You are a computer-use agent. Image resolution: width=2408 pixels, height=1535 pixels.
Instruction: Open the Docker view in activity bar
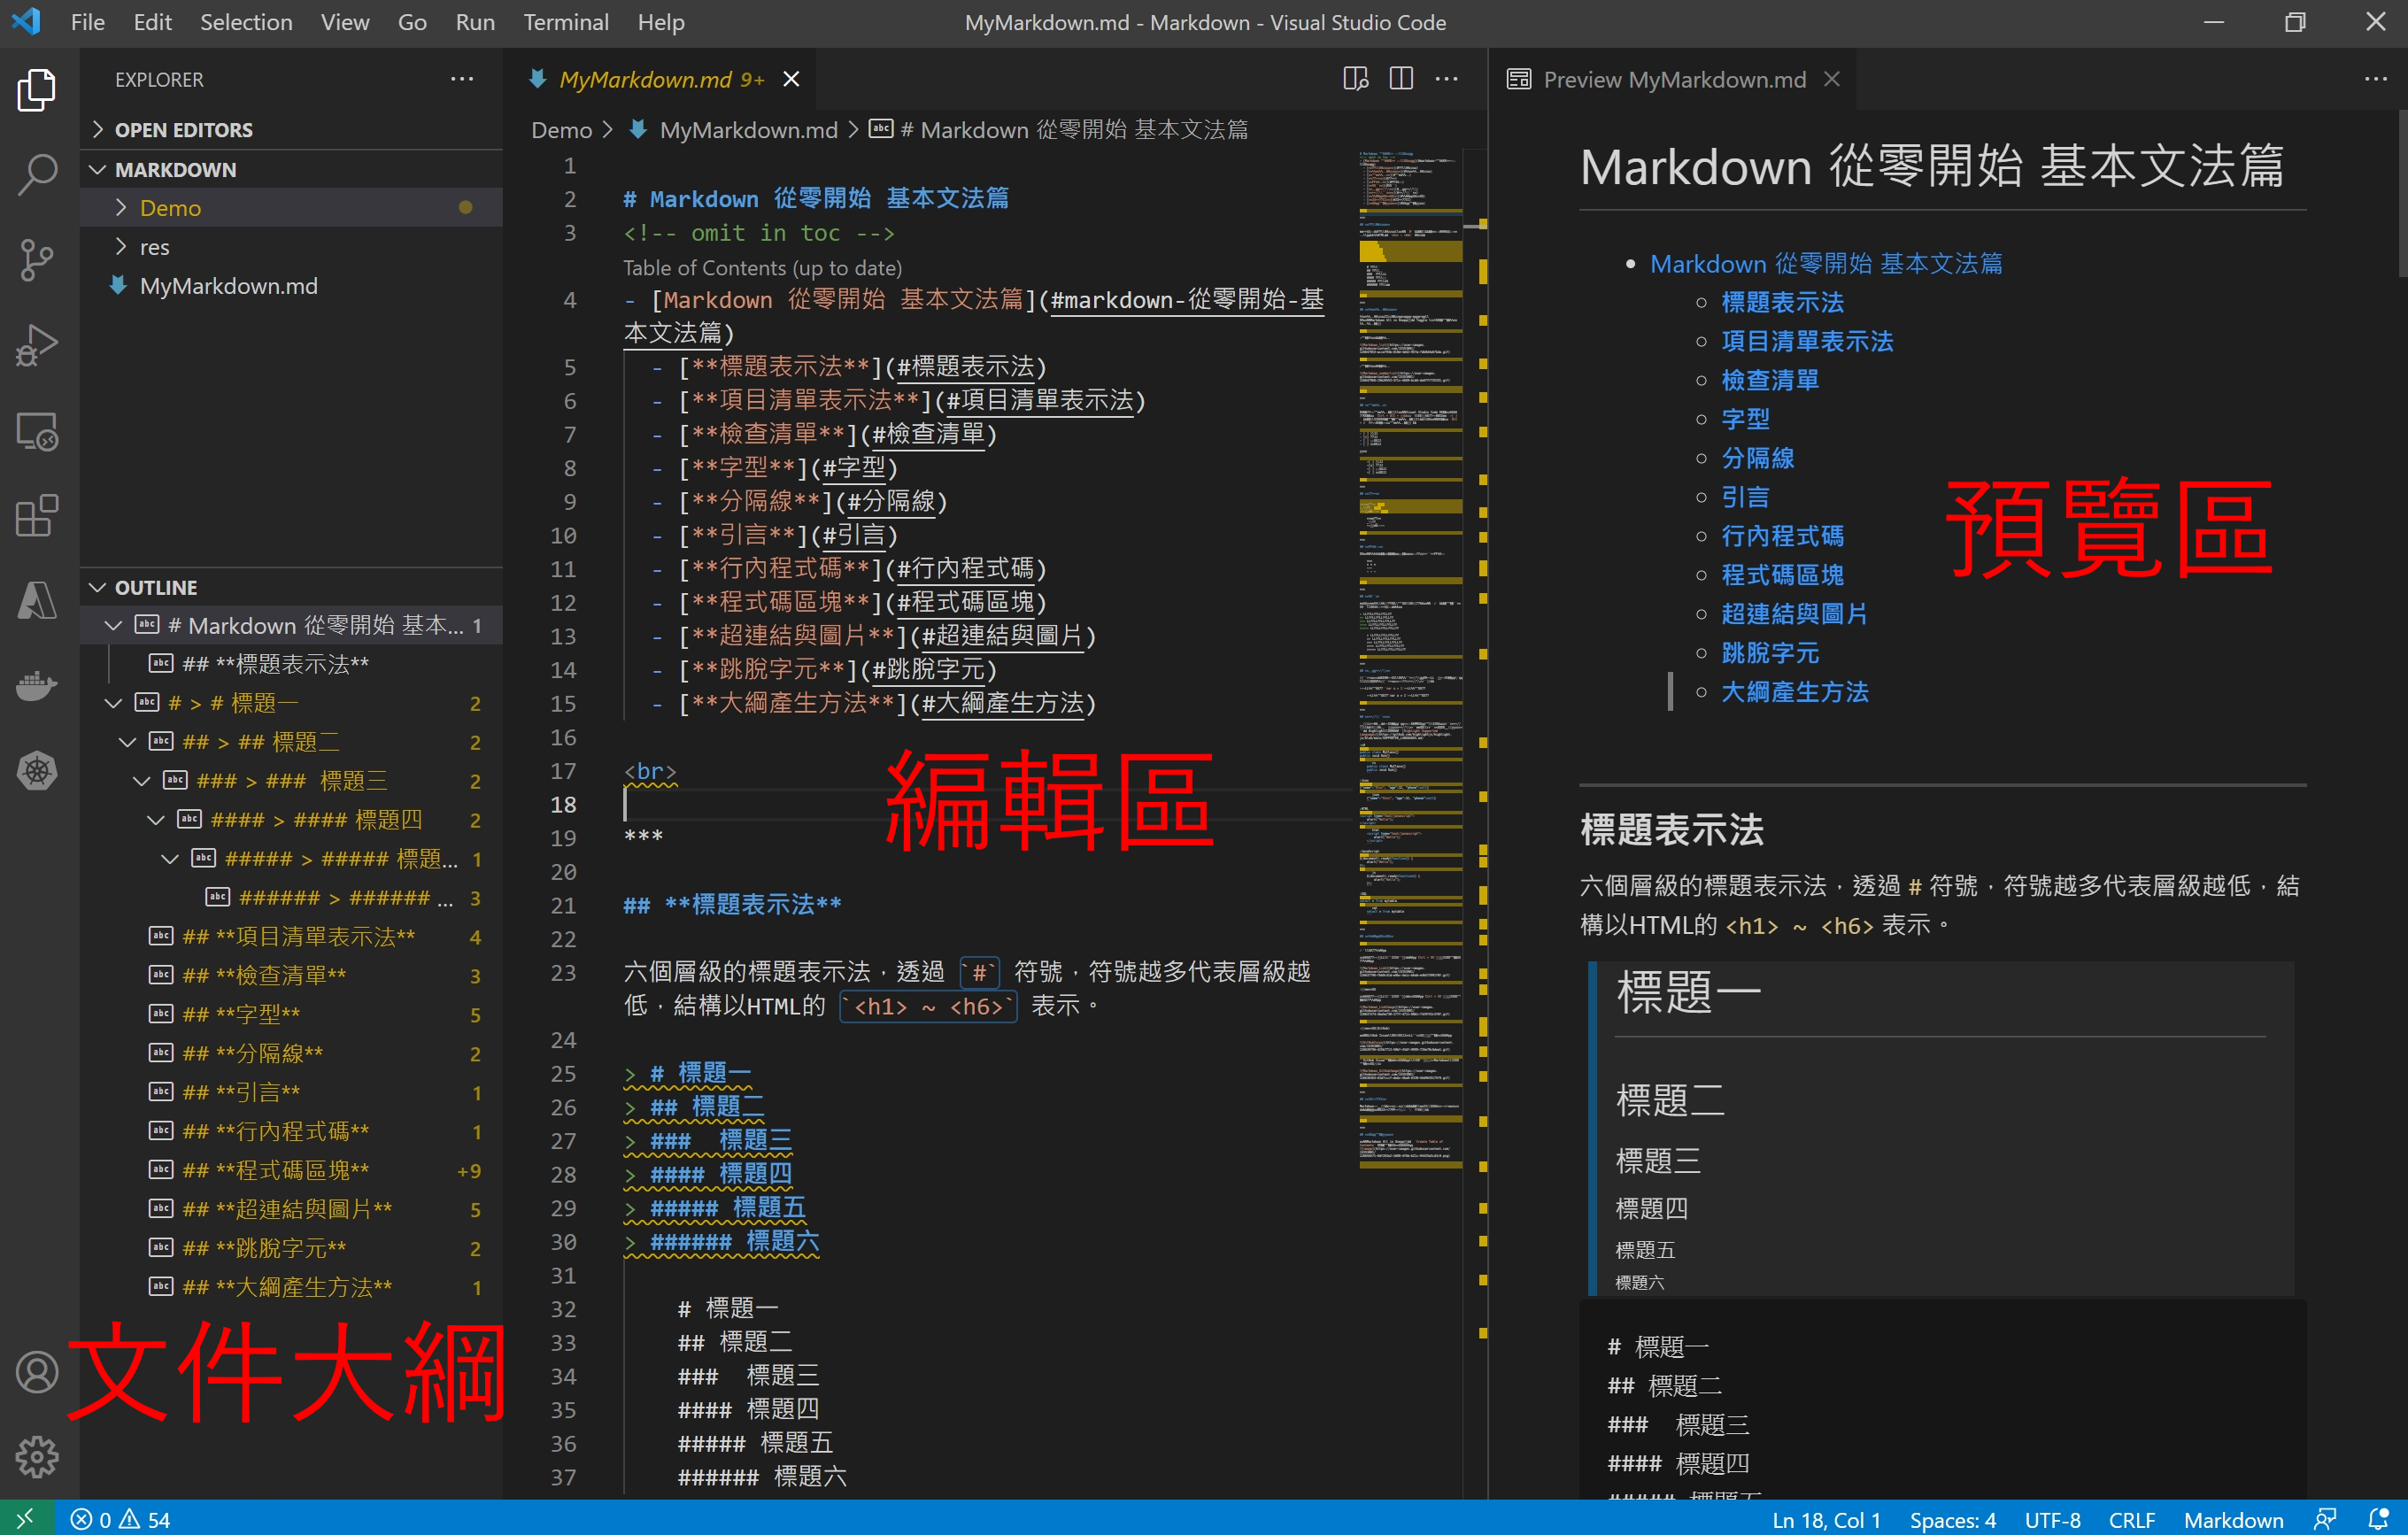37,686
